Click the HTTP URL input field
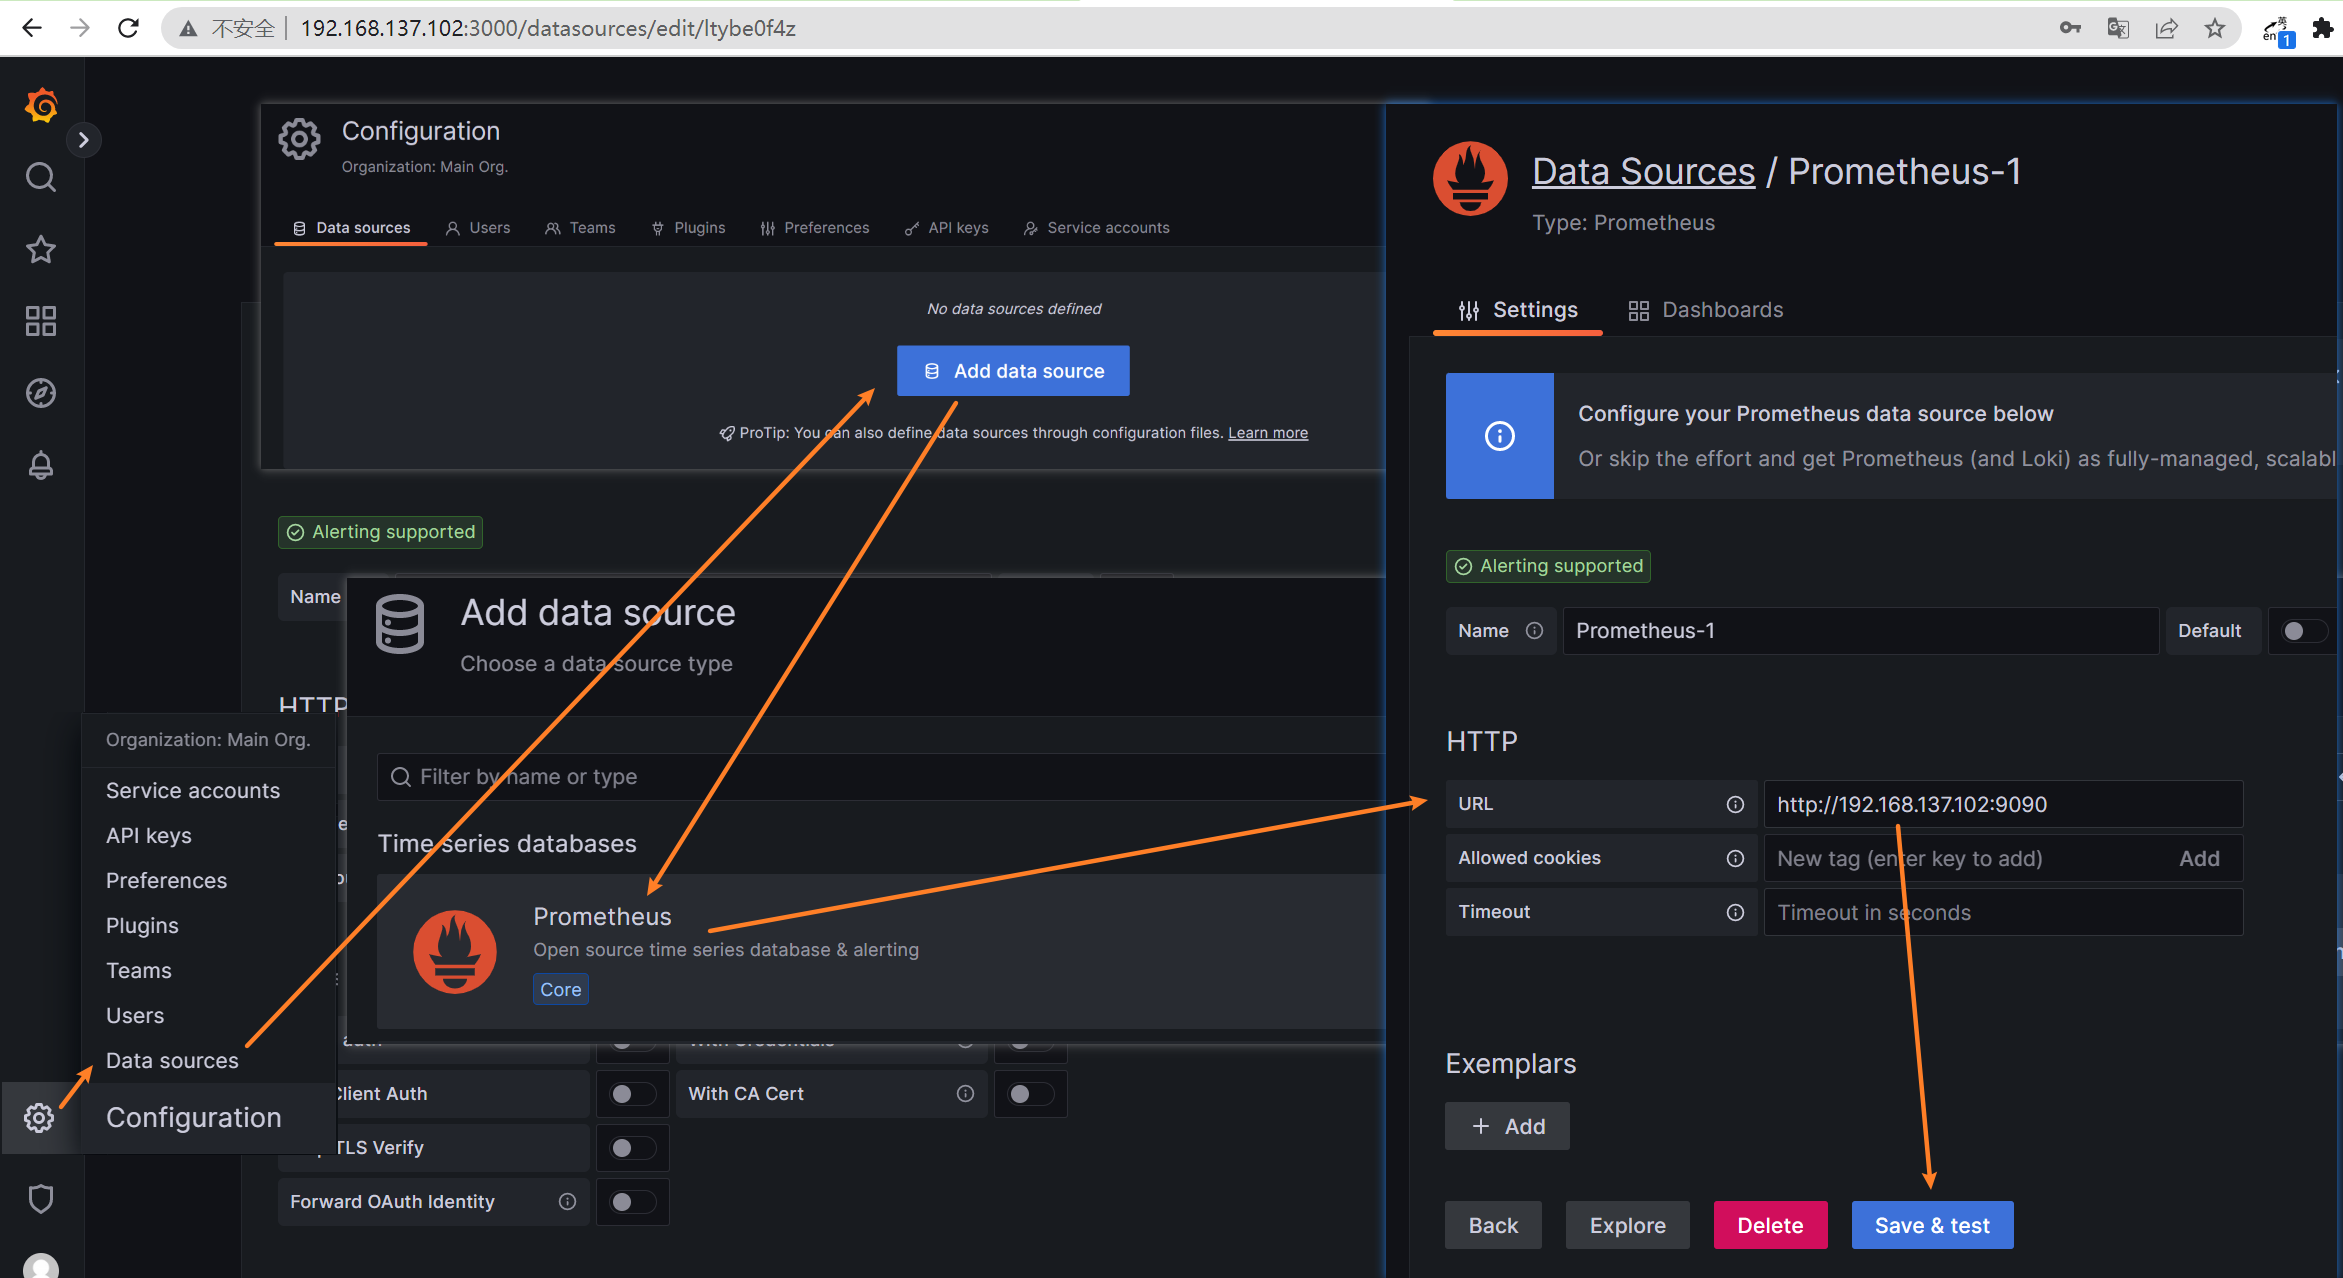2343x1278 pixels. [2003, 805]
